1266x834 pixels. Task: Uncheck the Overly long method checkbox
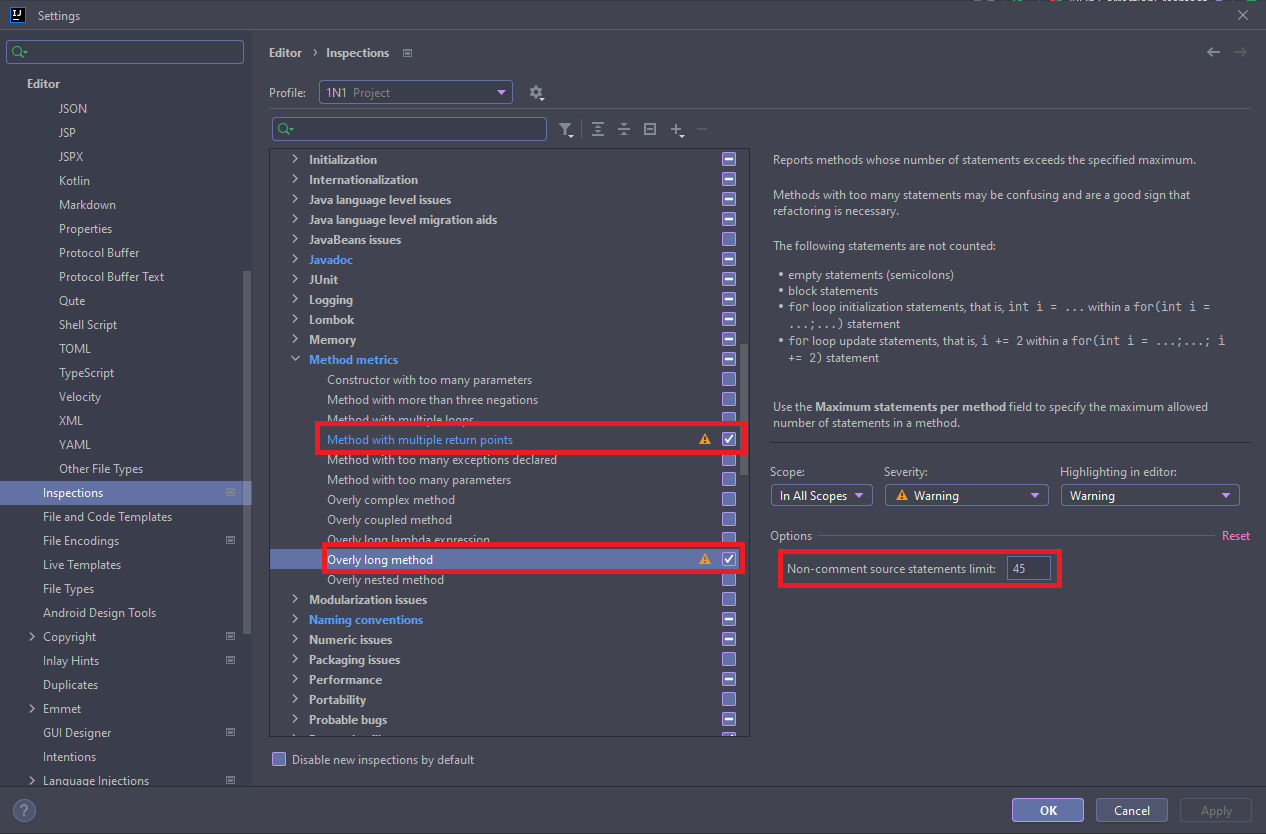point(729,560)
